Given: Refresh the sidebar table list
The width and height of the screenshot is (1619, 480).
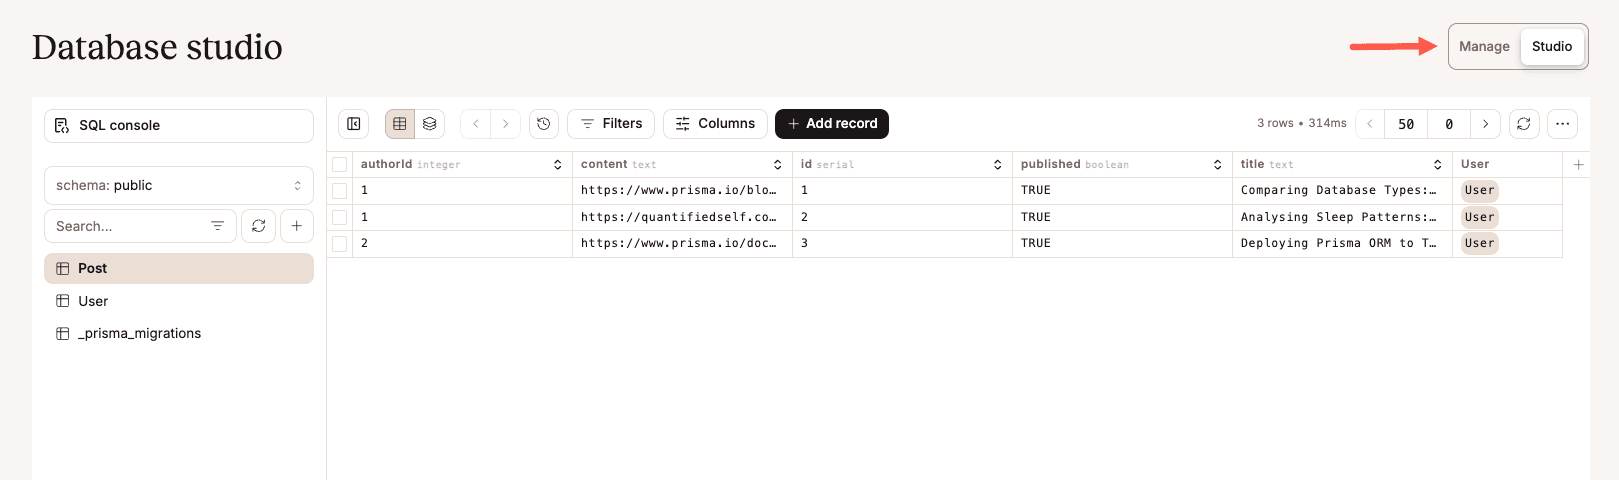Looking at the screenshot, I should [x=258, y=226].
